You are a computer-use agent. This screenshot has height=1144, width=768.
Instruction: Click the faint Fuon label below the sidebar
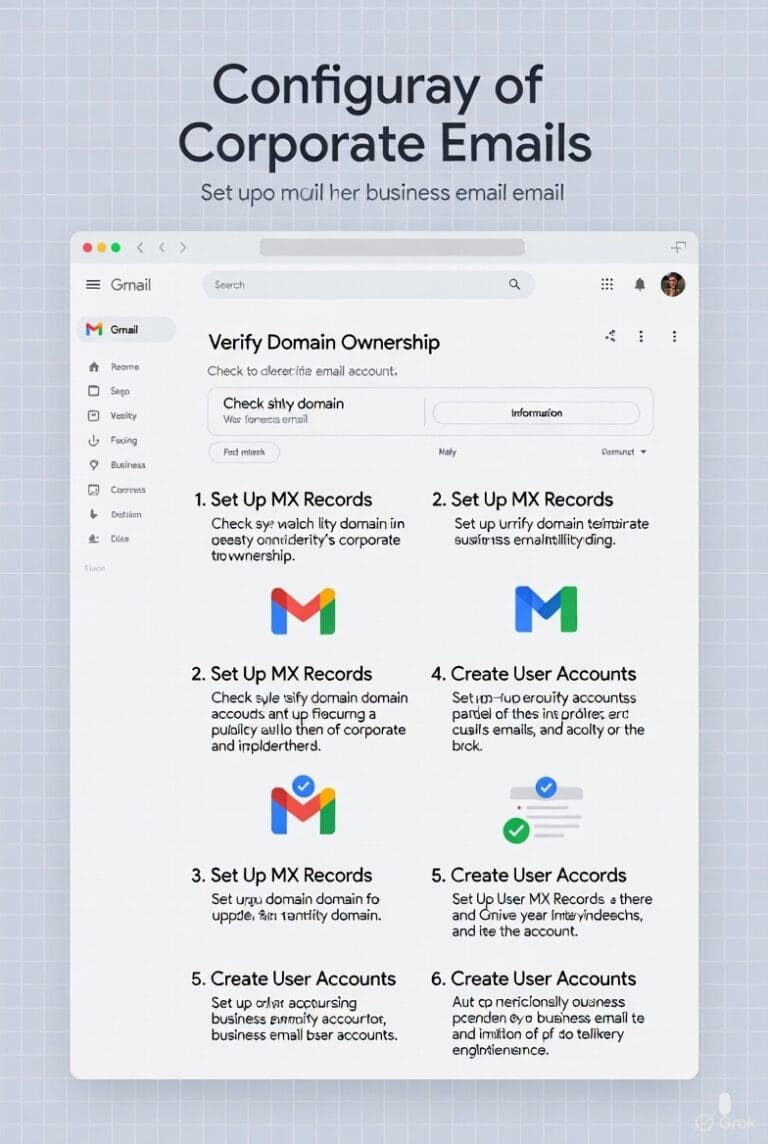point(95,568)
